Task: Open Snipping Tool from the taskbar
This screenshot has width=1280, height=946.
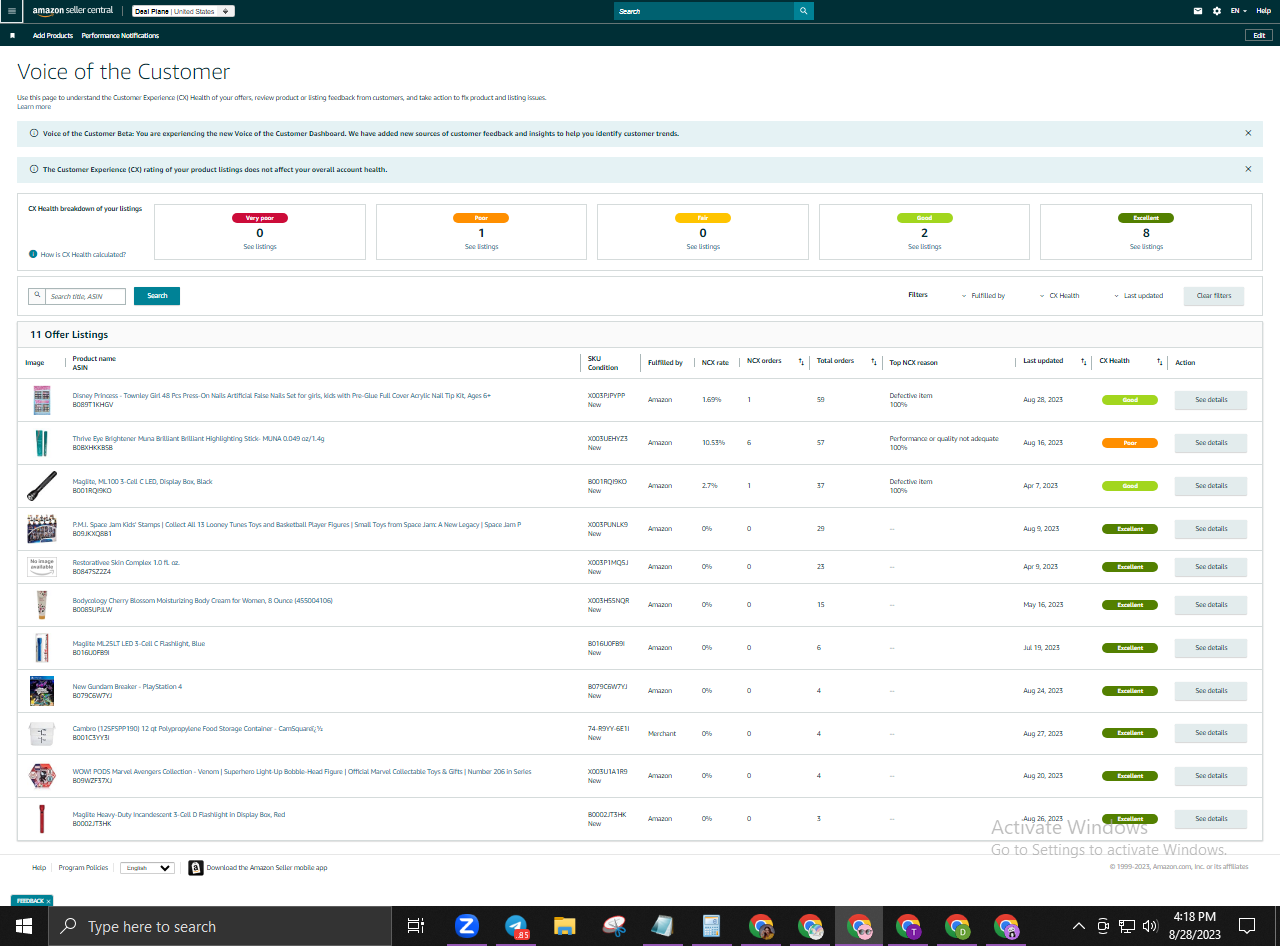Action: pos(614,926)
